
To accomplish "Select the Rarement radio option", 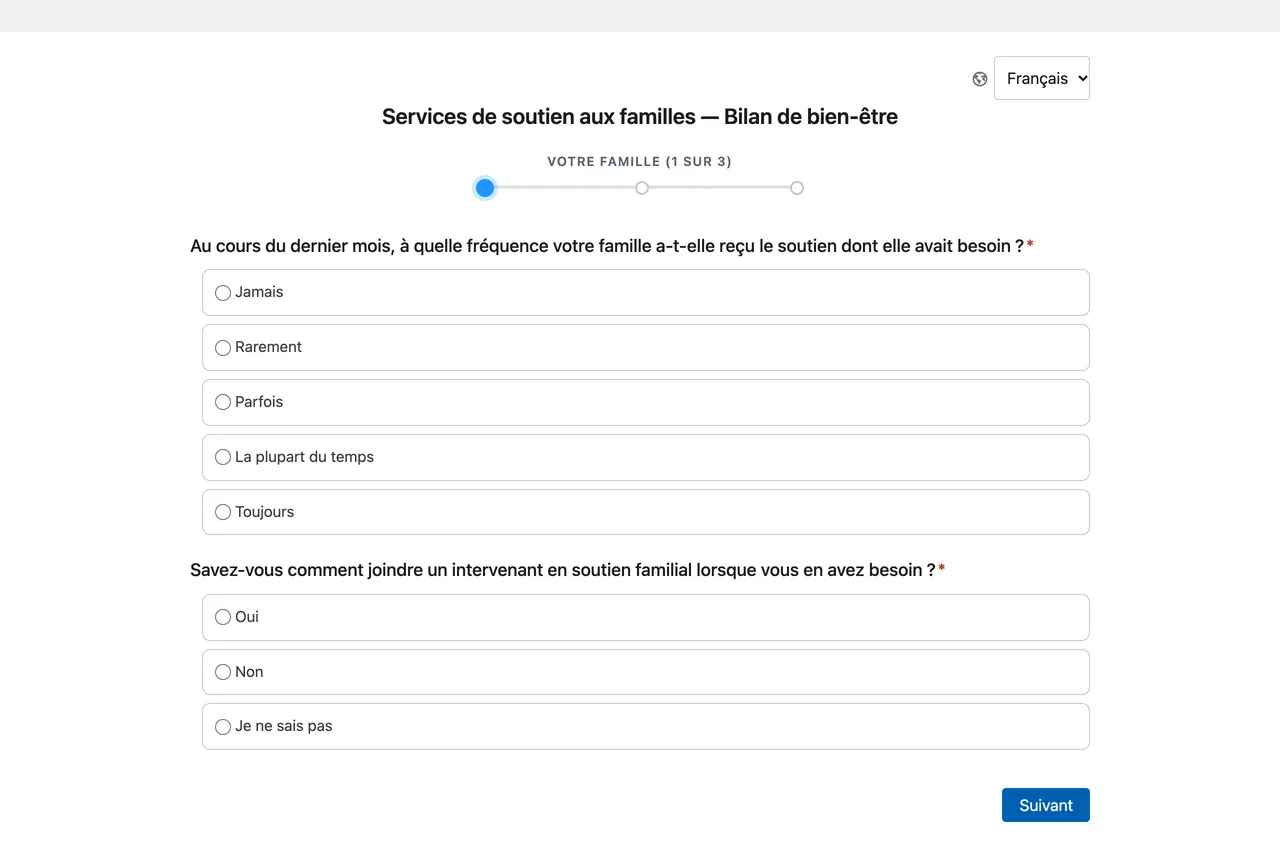I will tap(645, 347).
